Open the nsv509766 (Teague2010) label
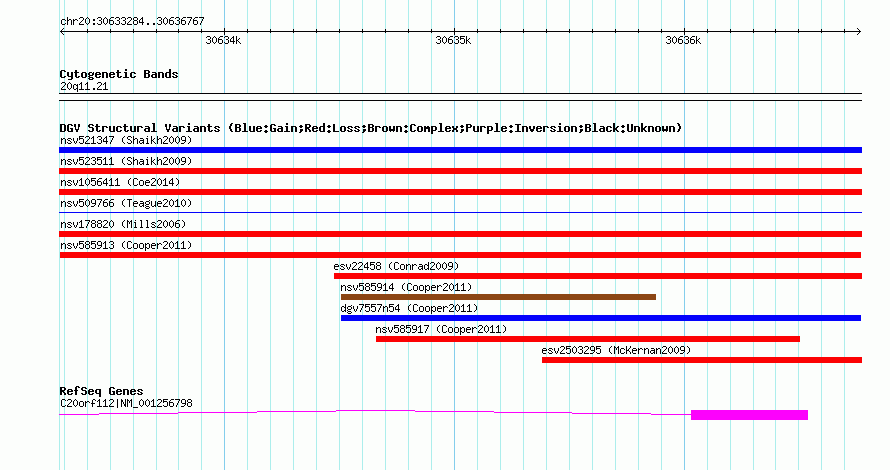This screenshot has height=470, width=890. (126, 203)
